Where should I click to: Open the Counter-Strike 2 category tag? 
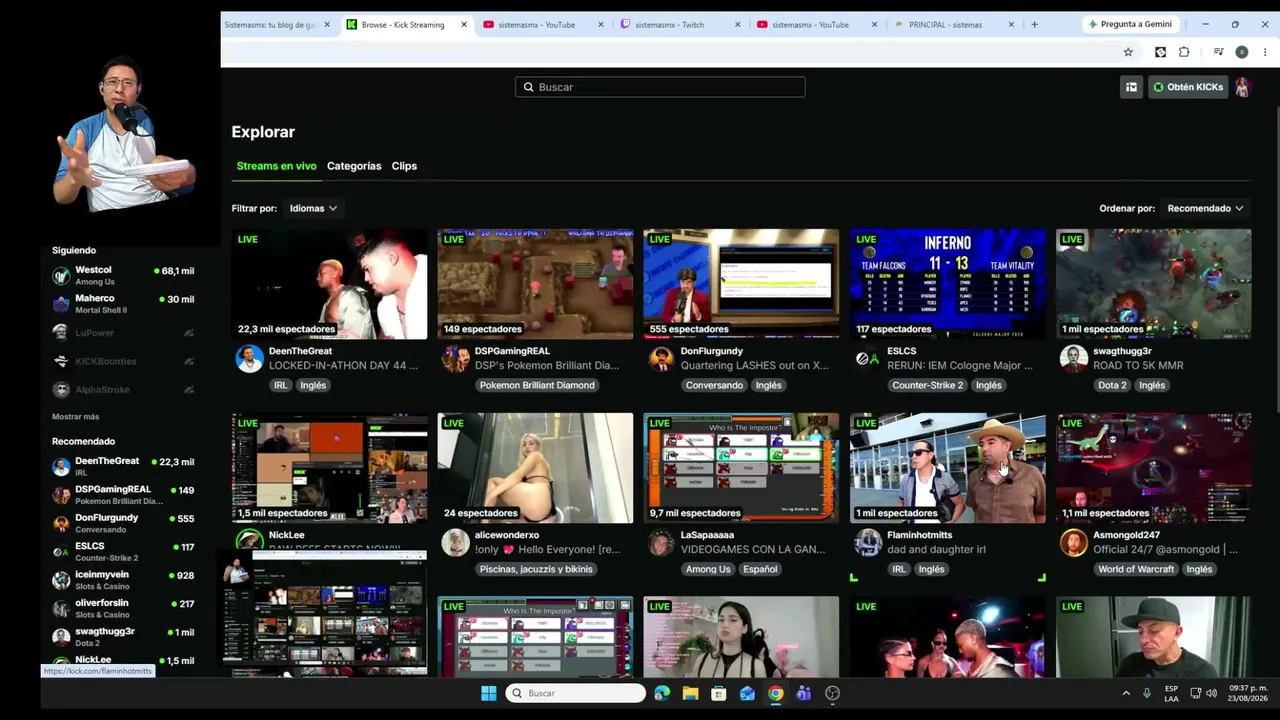(928, 385)
